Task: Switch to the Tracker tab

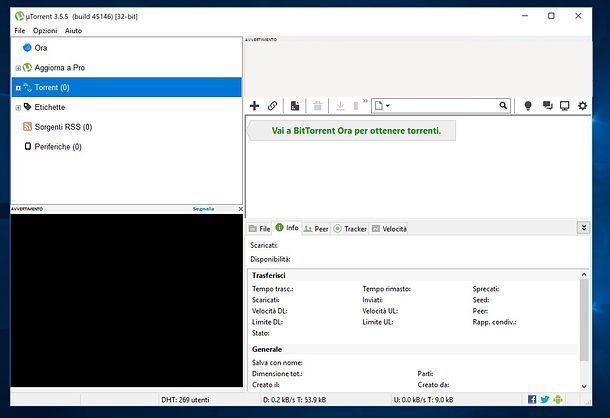Action: (351, 229)
